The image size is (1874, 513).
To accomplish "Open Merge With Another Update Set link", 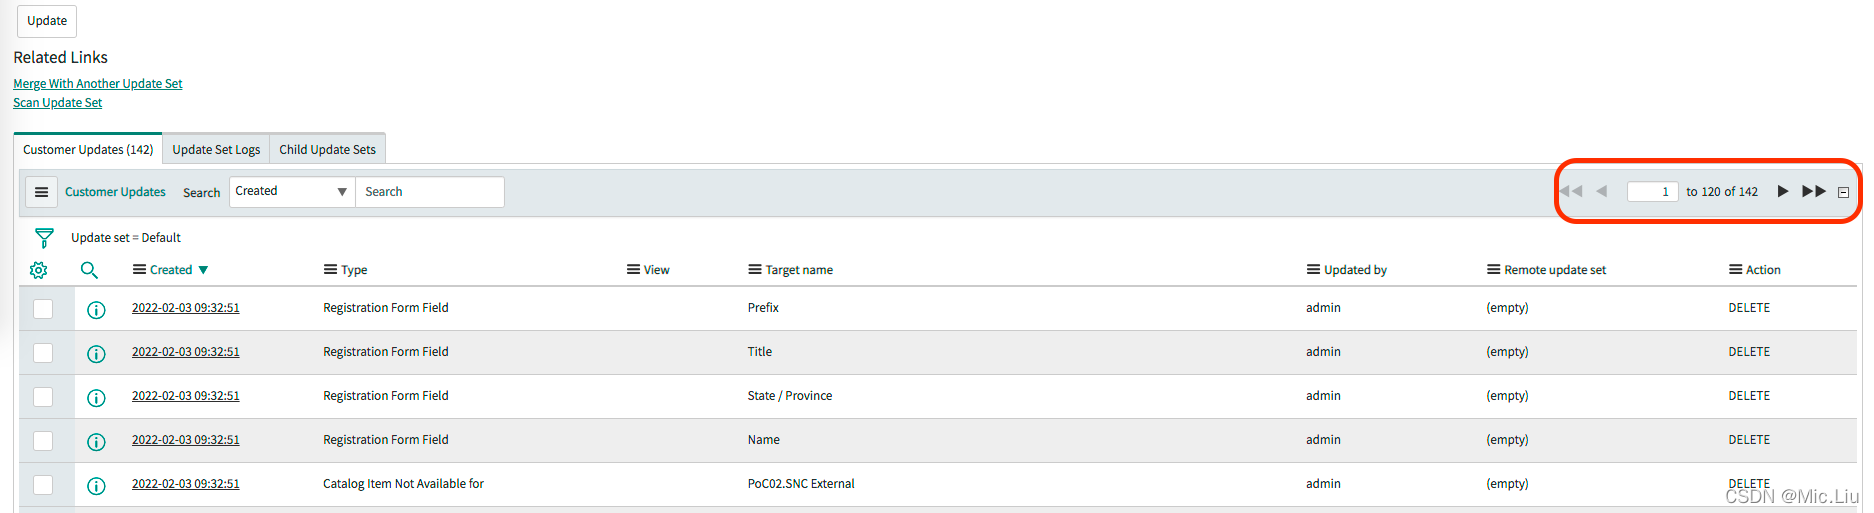I will (98, 84).
